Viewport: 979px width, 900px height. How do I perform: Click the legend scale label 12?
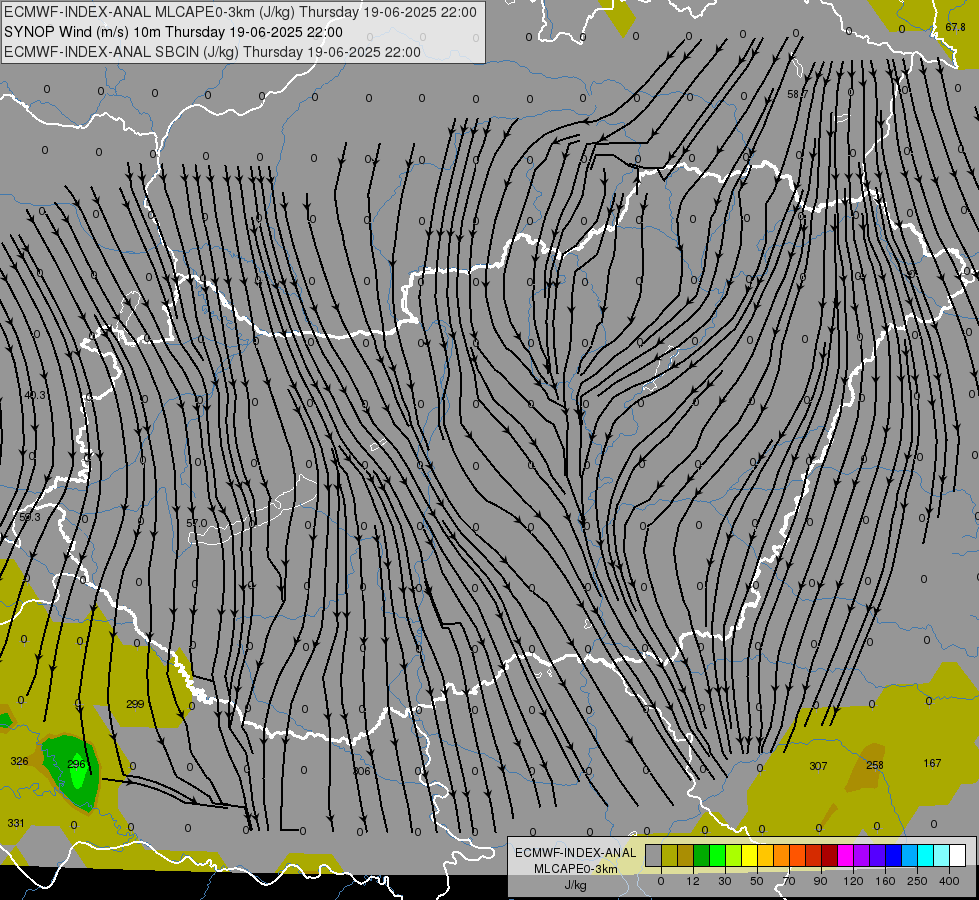pos(693,882)
